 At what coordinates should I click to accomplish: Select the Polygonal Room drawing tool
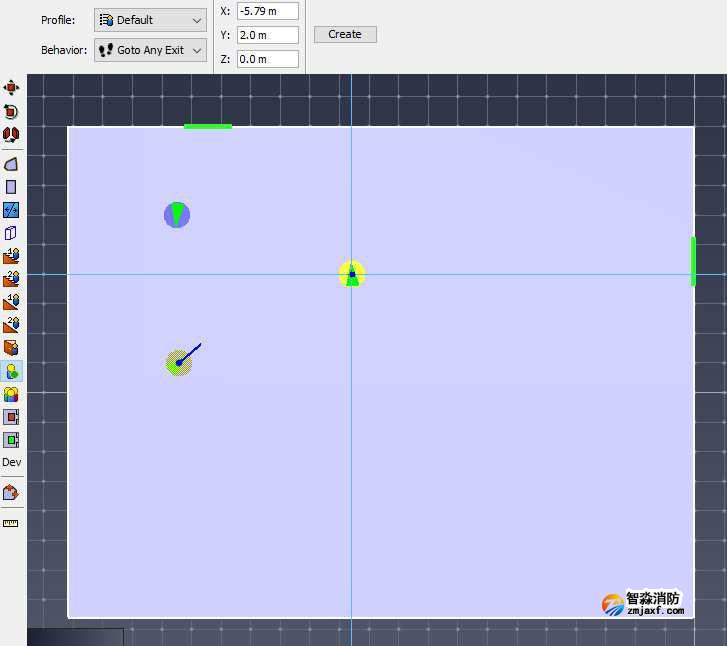tap(11, 164)
